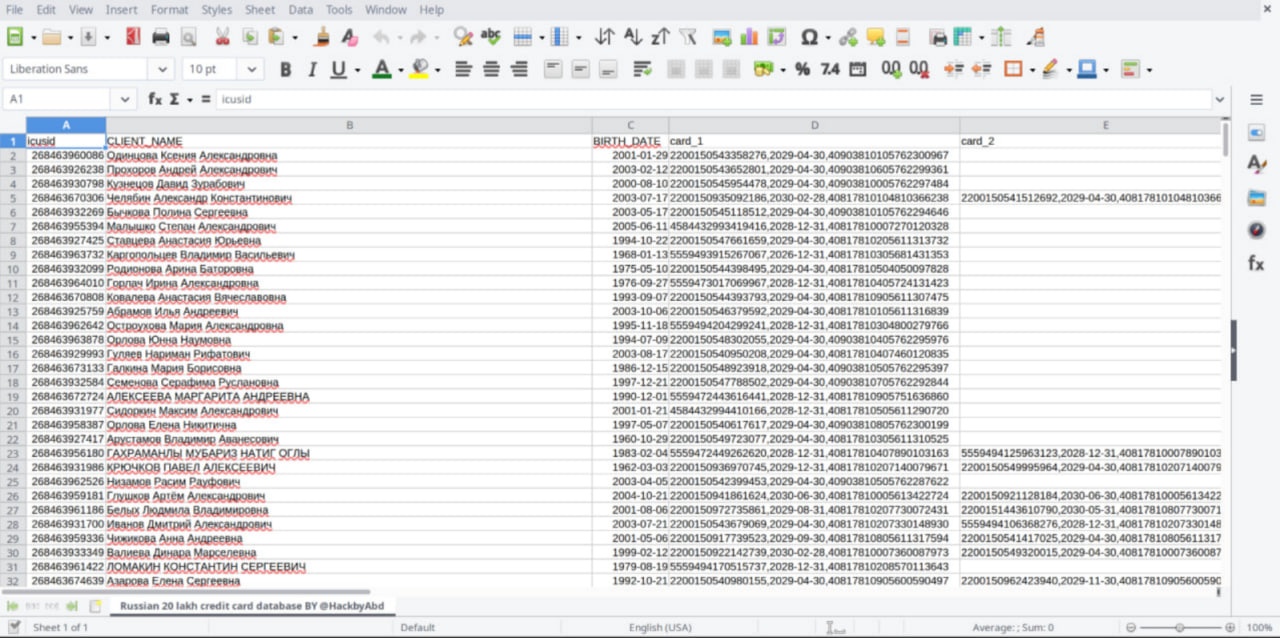Open the File menu
1280x638 pixels.
pos(14,9)
